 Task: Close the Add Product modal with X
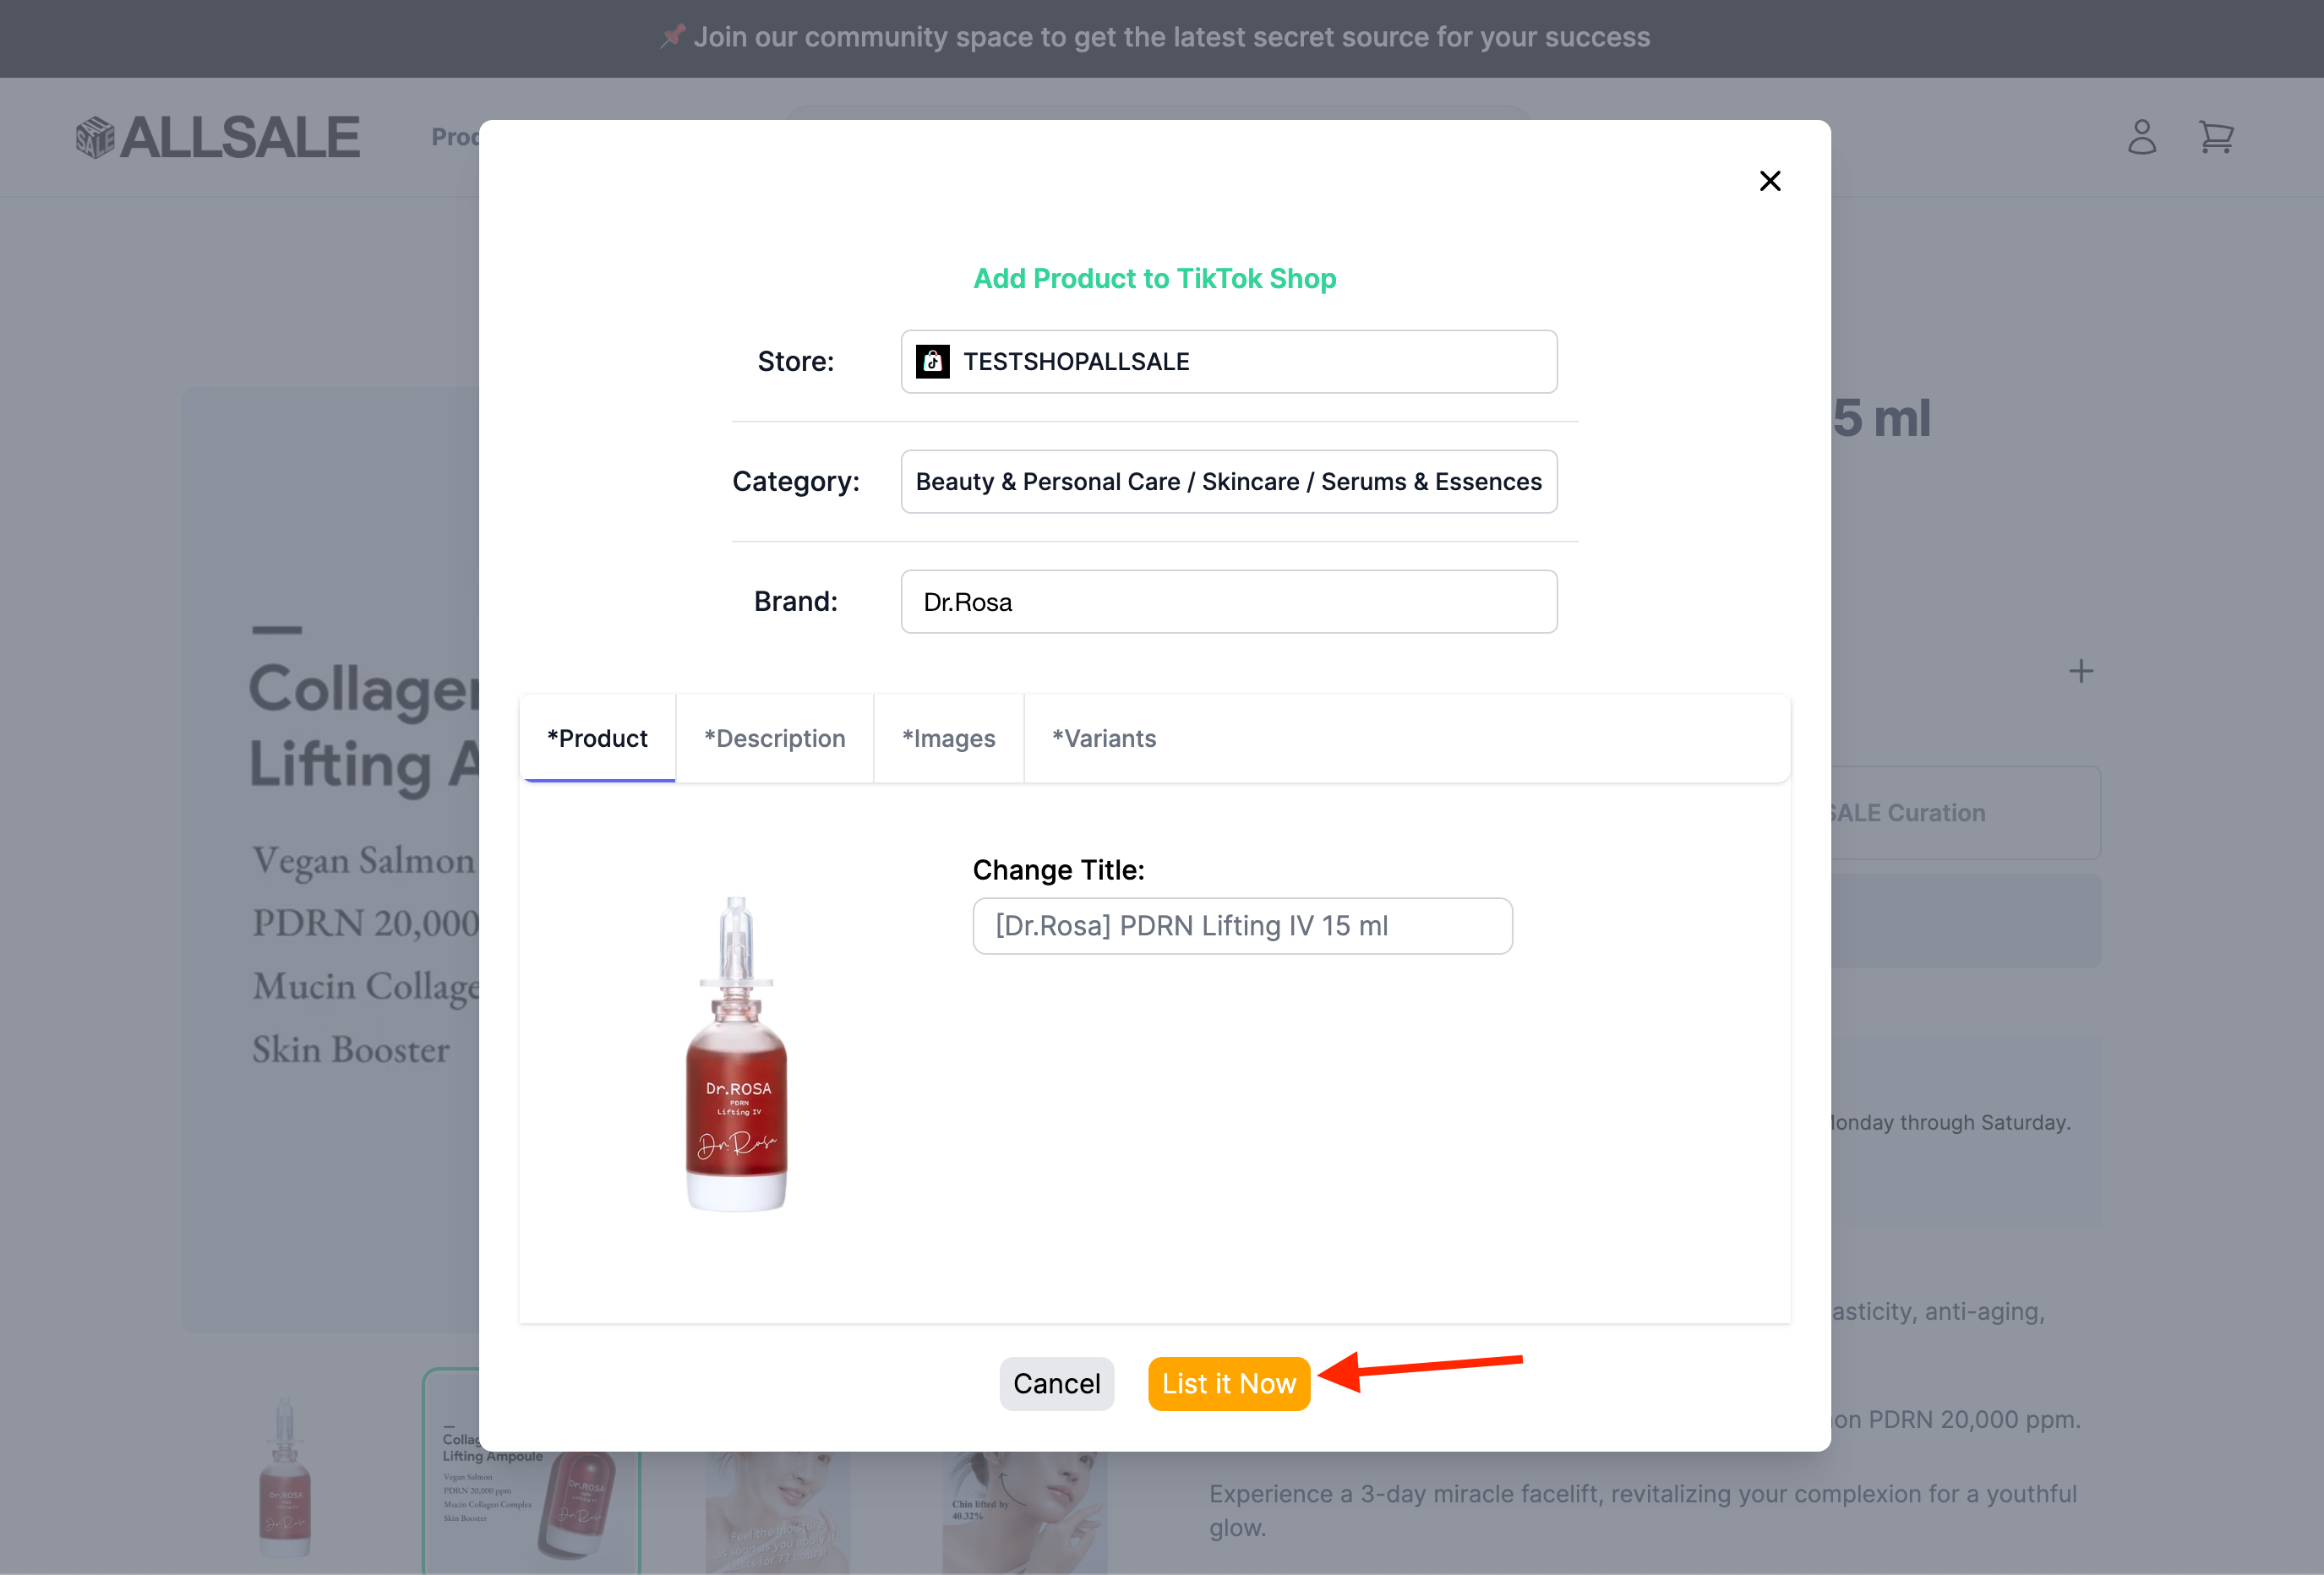[1770, 181]
